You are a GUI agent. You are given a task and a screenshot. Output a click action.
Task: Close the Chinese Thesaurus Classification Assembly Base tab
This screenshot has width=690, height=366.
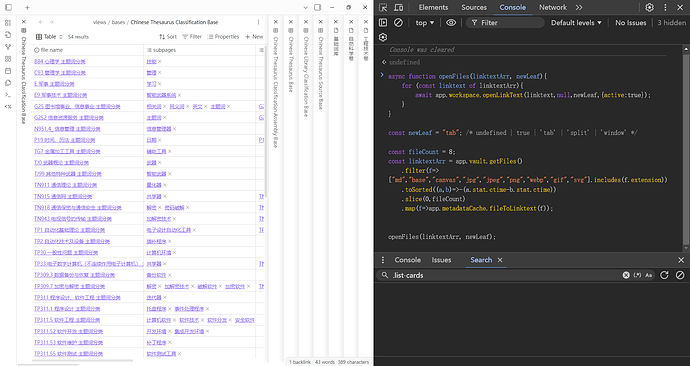point(275,22)
